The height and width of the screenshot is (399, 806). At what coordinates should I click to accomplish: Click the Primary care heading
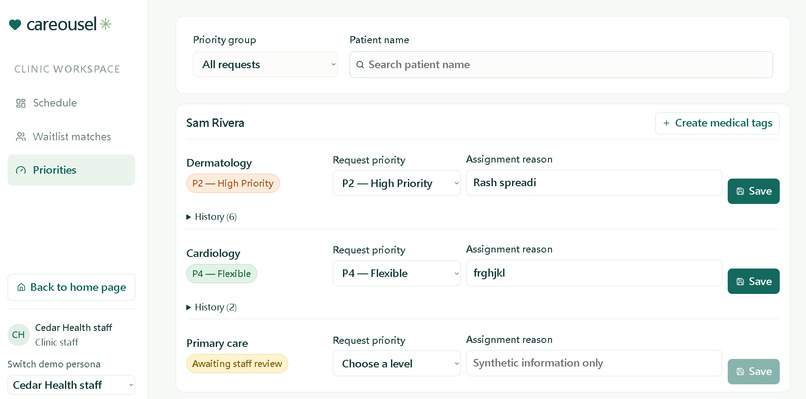coord(217,343)
